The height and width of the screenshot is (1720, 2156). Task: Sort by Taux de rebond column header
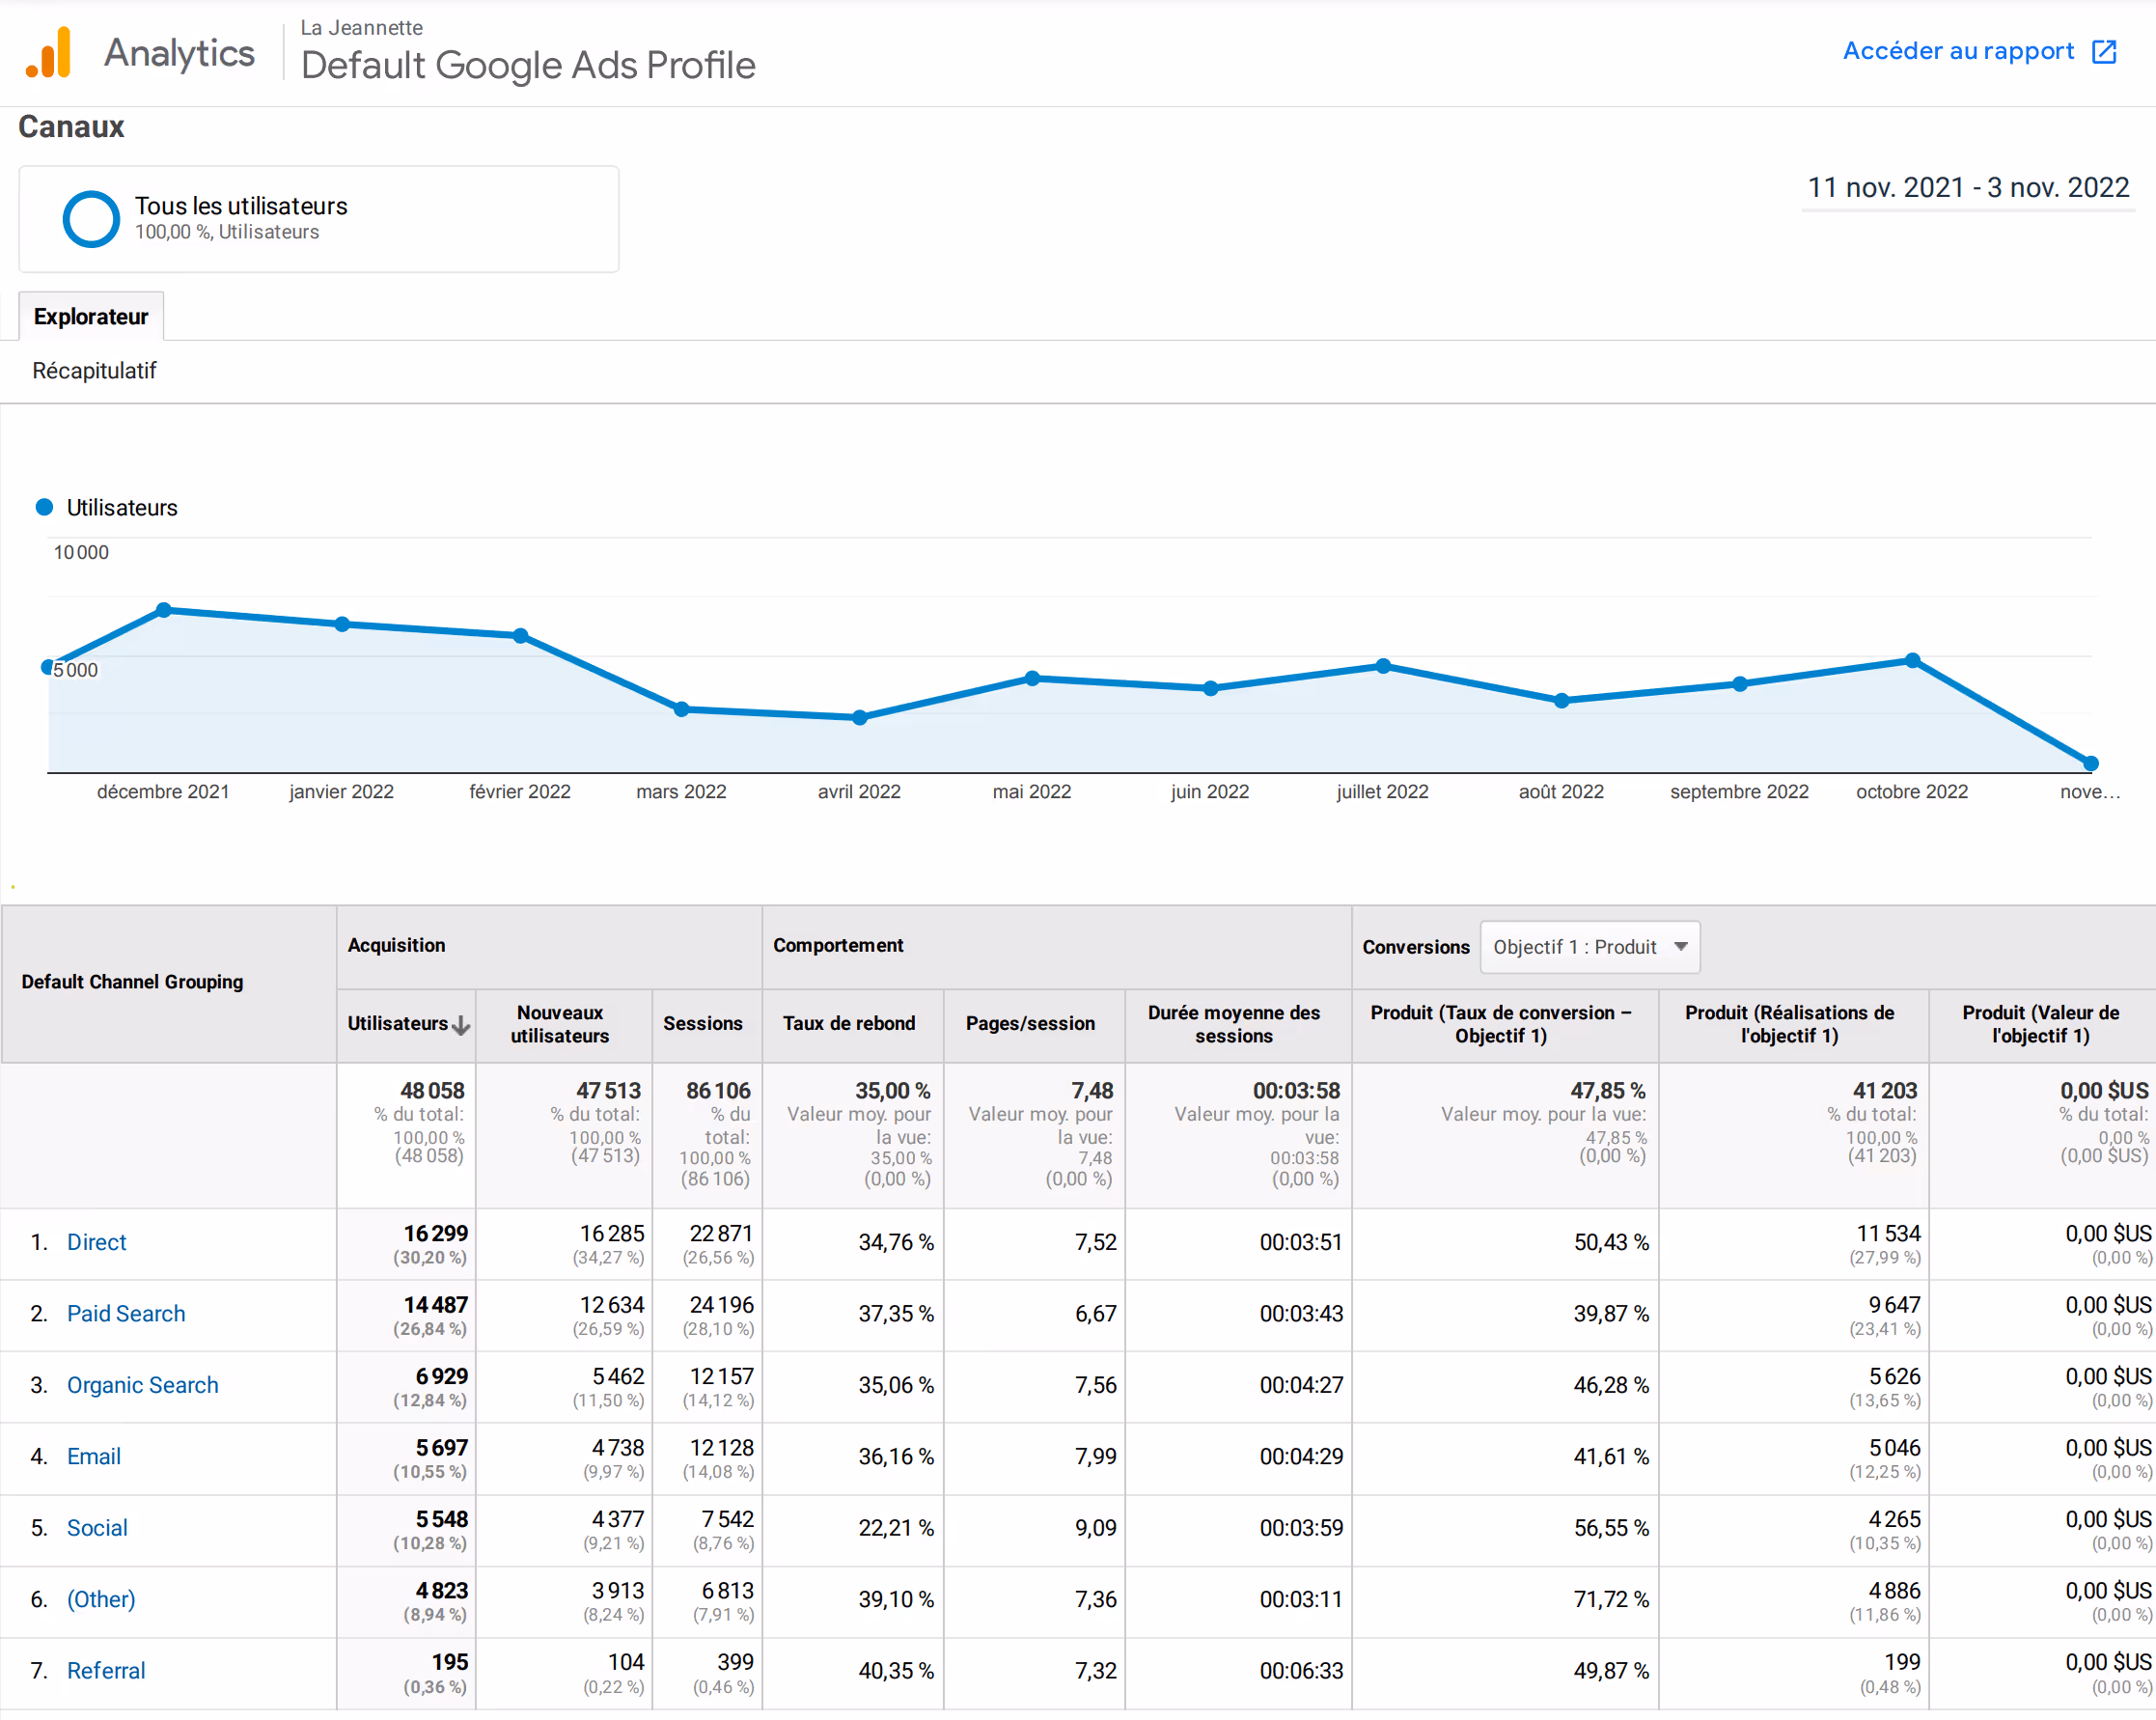click(848, 1023)
